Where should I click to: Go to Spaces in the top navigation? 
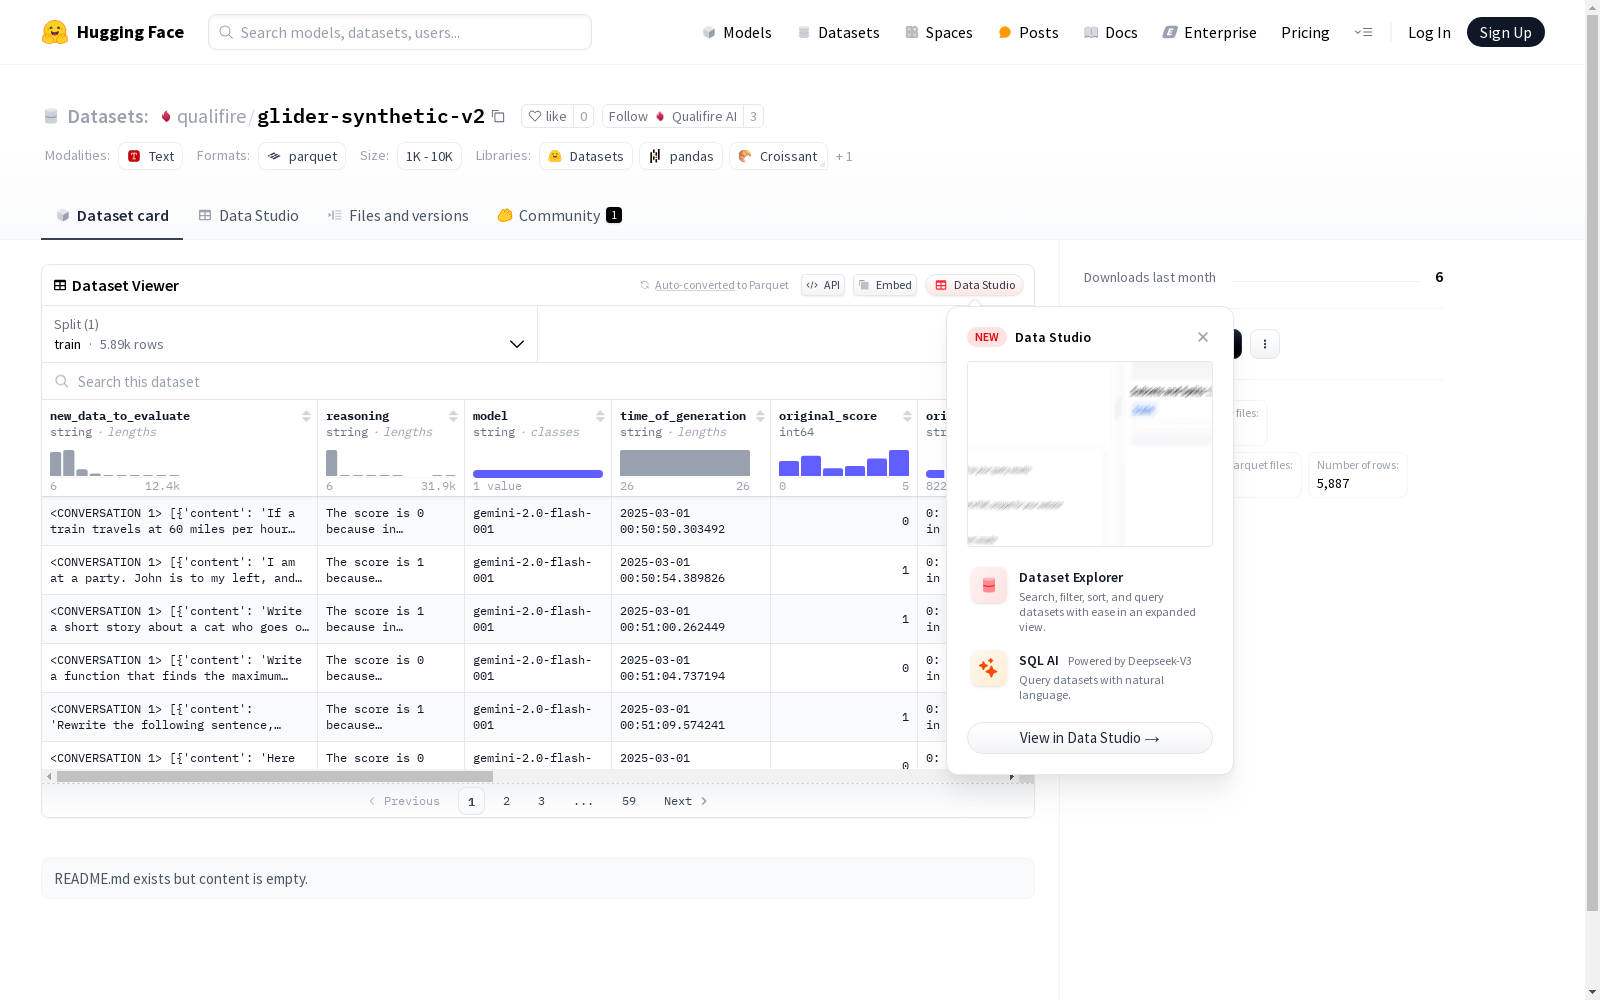pos(939,32)
